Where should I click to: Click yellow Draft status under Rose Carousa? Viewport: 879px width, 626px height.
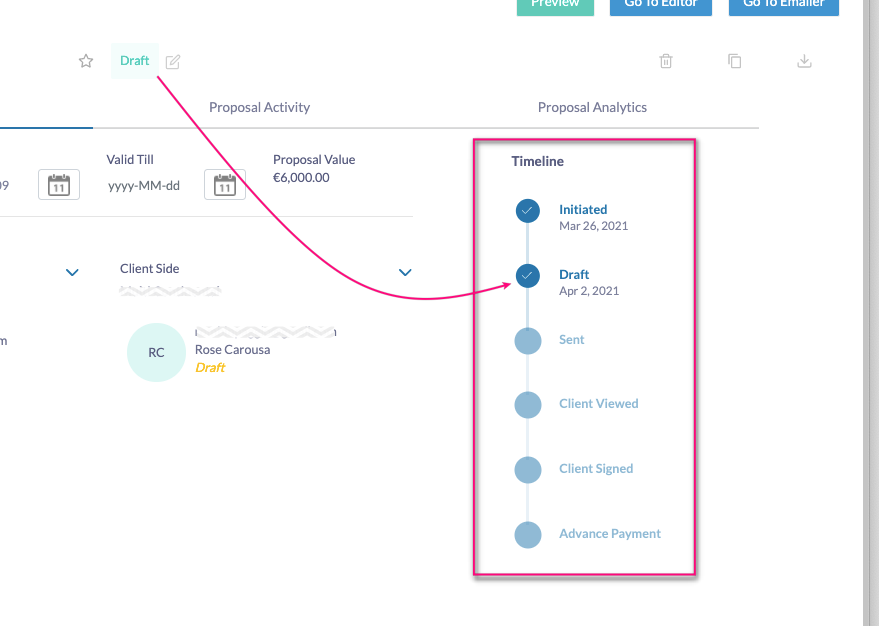pyautogui.click(x=210, y=368)
